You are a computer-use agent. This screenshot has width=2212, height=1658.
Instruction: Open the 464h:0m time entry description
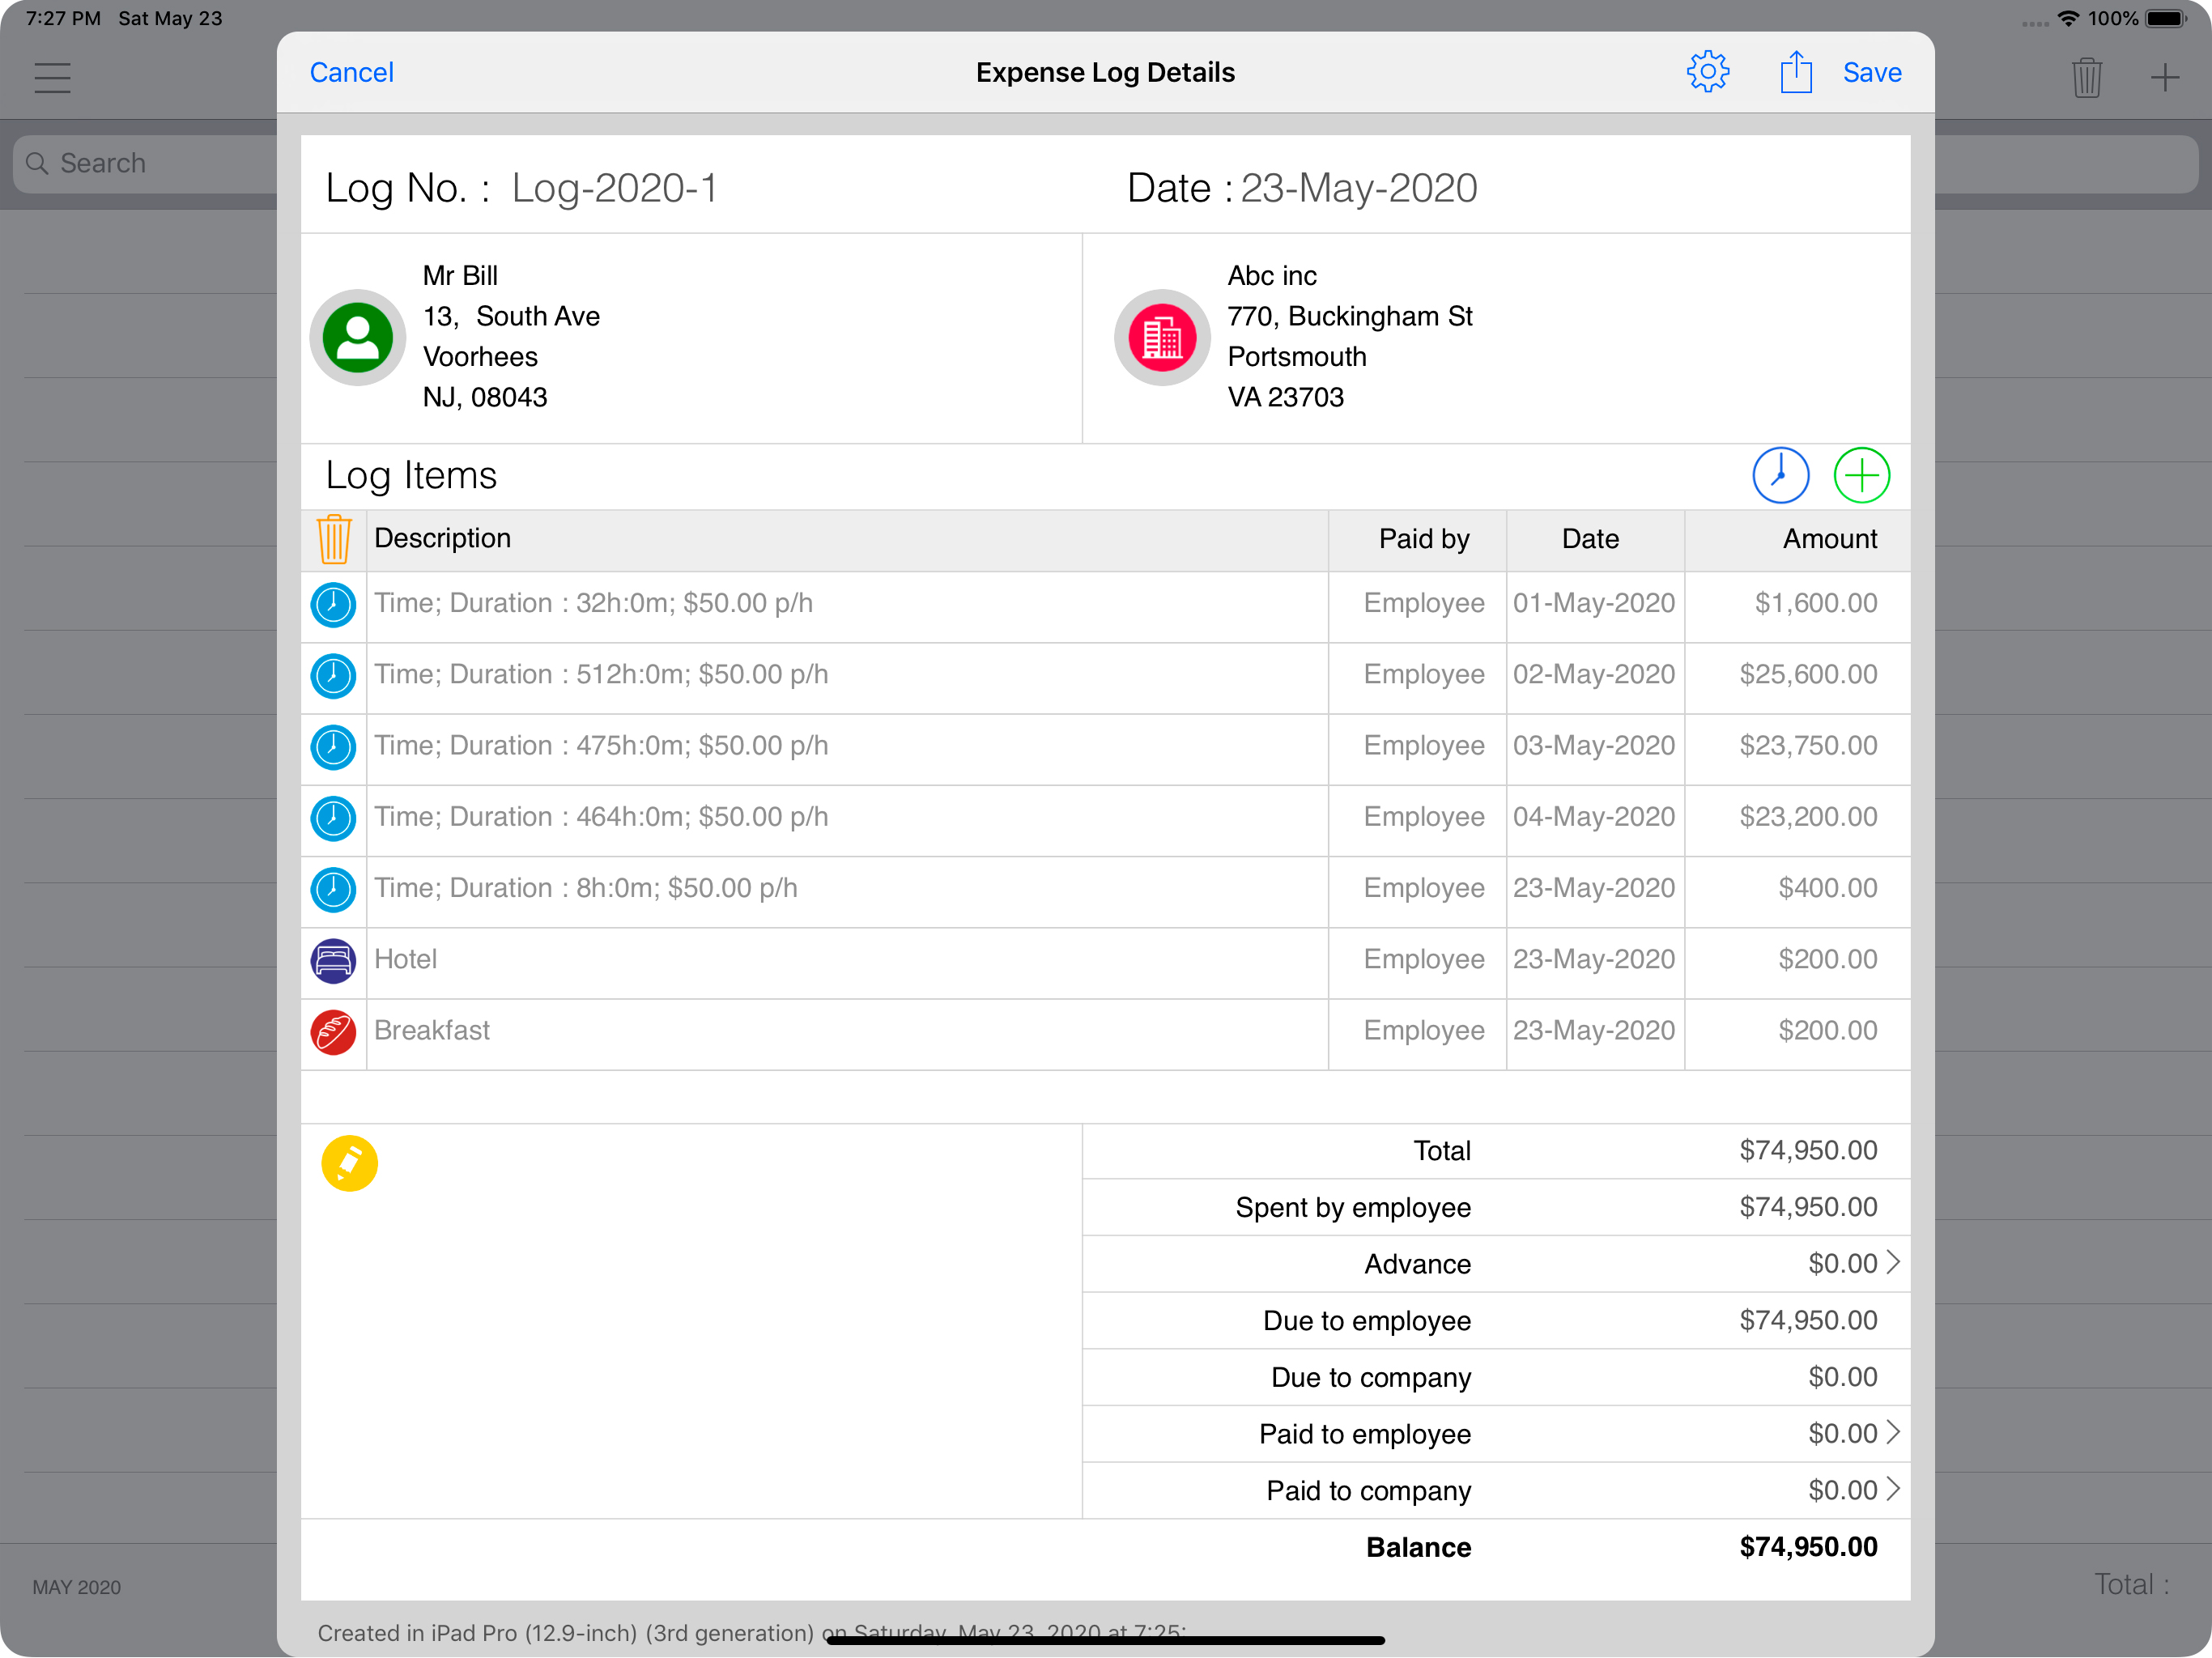click(x=601, y=816)
